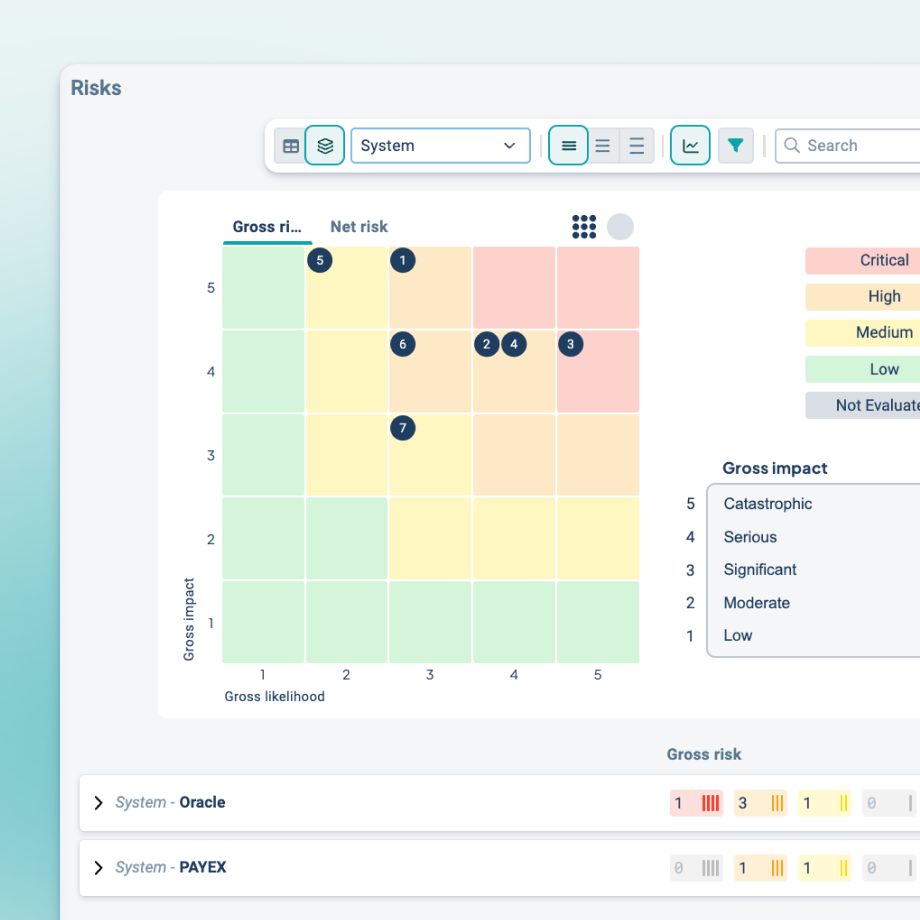Click Oracle's critical risk count badge
Image resolution: width=920 pixels, height=920 pixels.
point(696,803)
